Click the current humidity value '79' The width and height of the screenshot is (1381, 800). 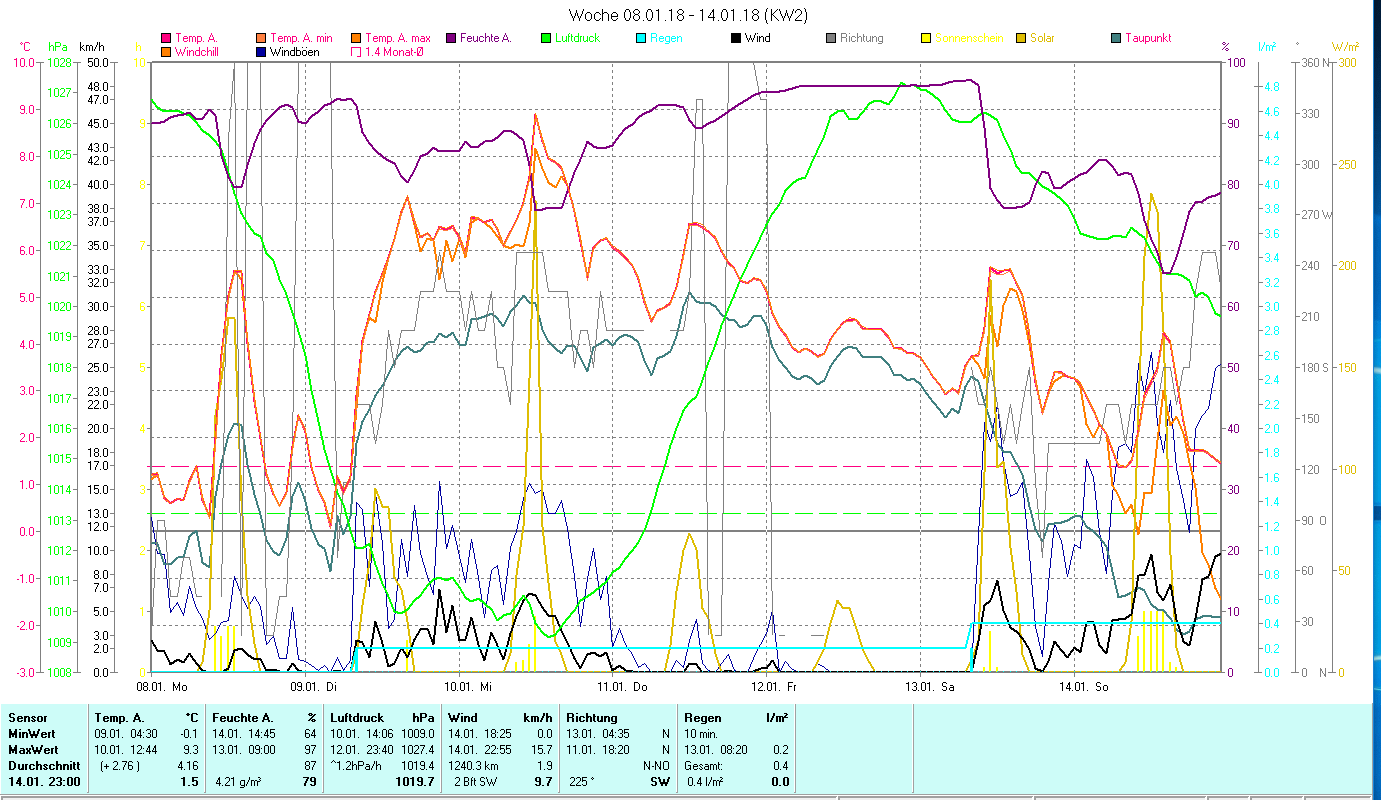[x=309, y=782]
